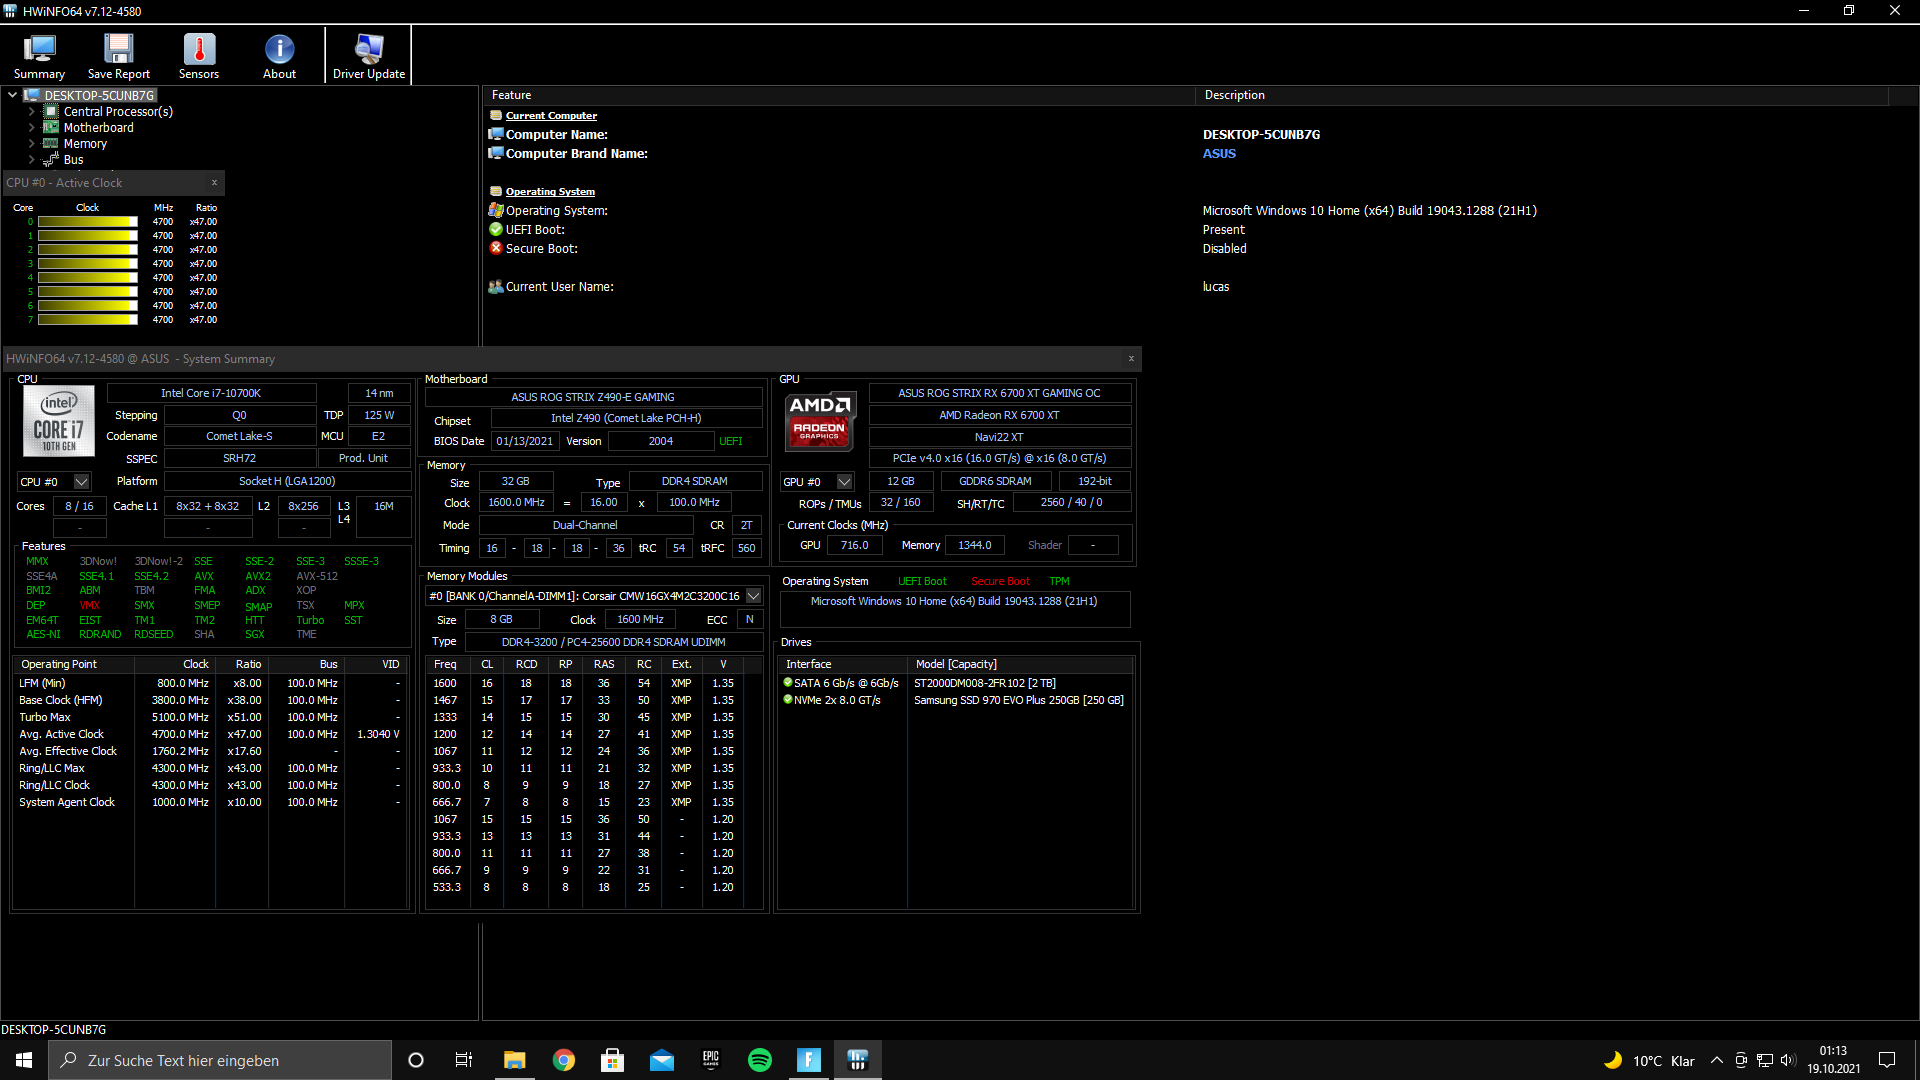Viewport: 1920px width, 1080px height.
Task: Open the CPU #0 selection dropdown
Action: 81,481
